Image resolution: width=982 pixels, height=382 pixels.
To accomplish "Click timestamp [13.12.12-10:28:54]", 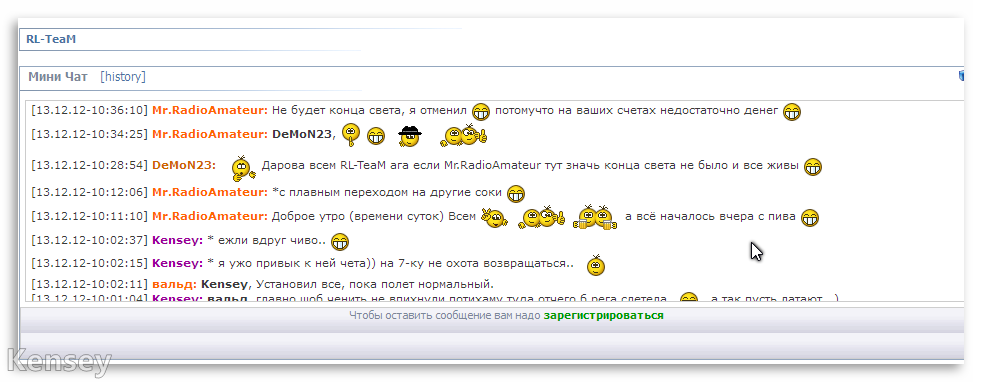I will [x=90, y=165].
